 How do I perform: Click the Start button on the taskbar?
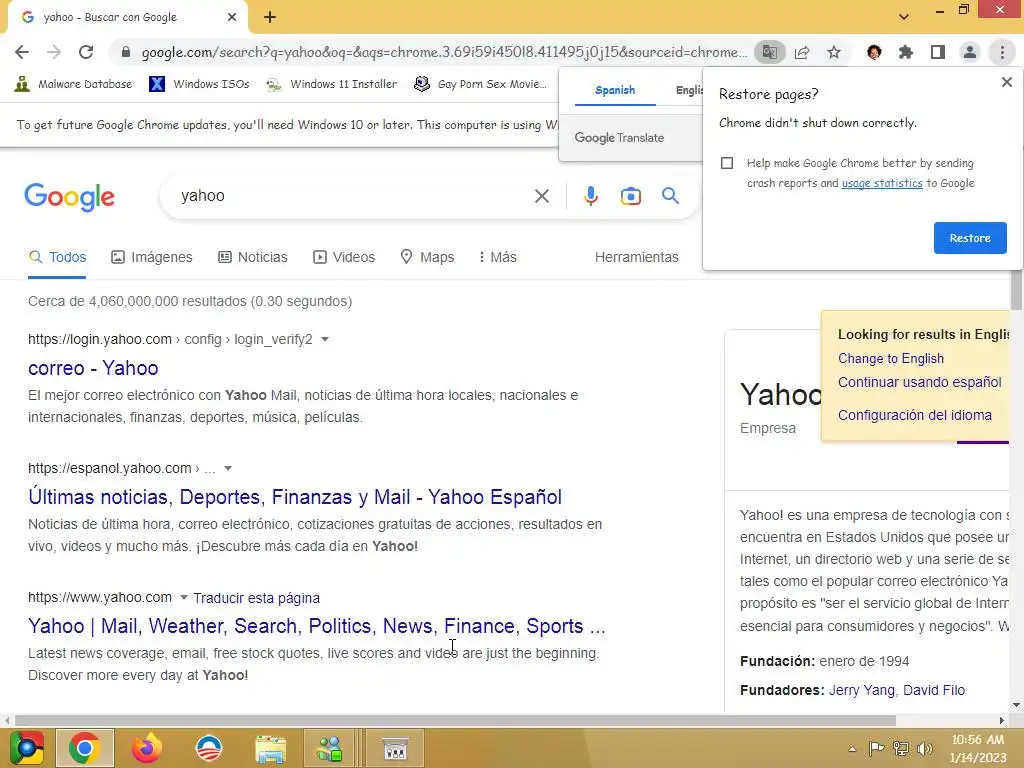pyautogui.click(x=26, y=748)
